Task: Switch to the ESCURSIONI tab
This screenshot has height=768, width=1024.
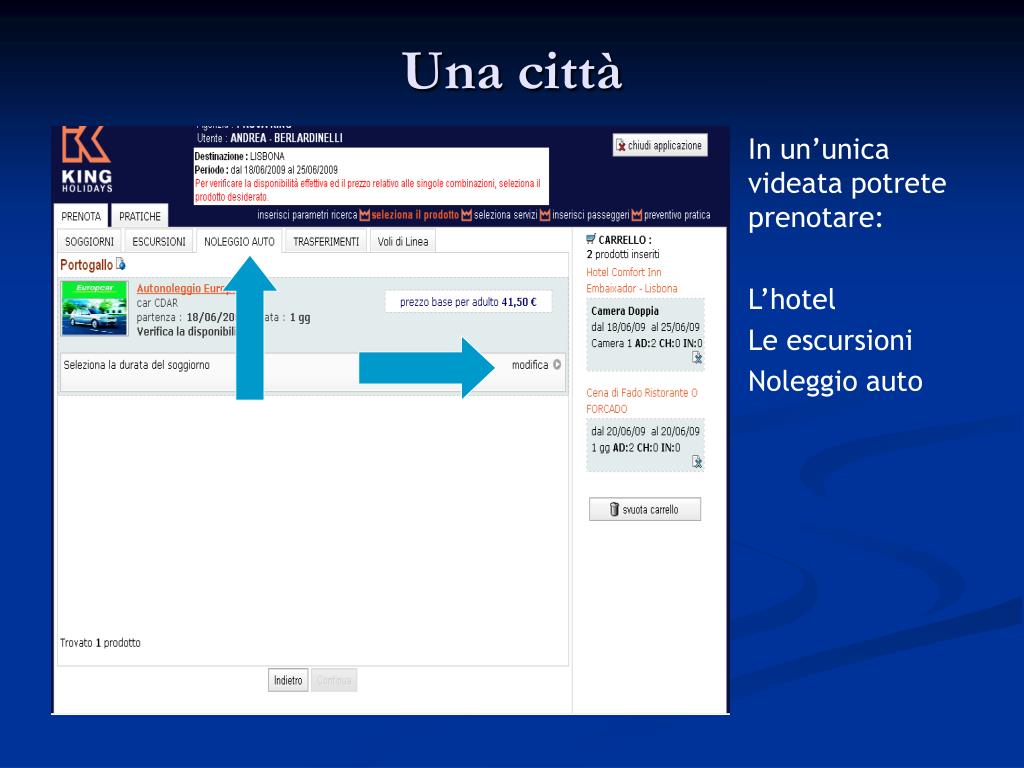Action: pyautogui.click(x=159, y=242)
